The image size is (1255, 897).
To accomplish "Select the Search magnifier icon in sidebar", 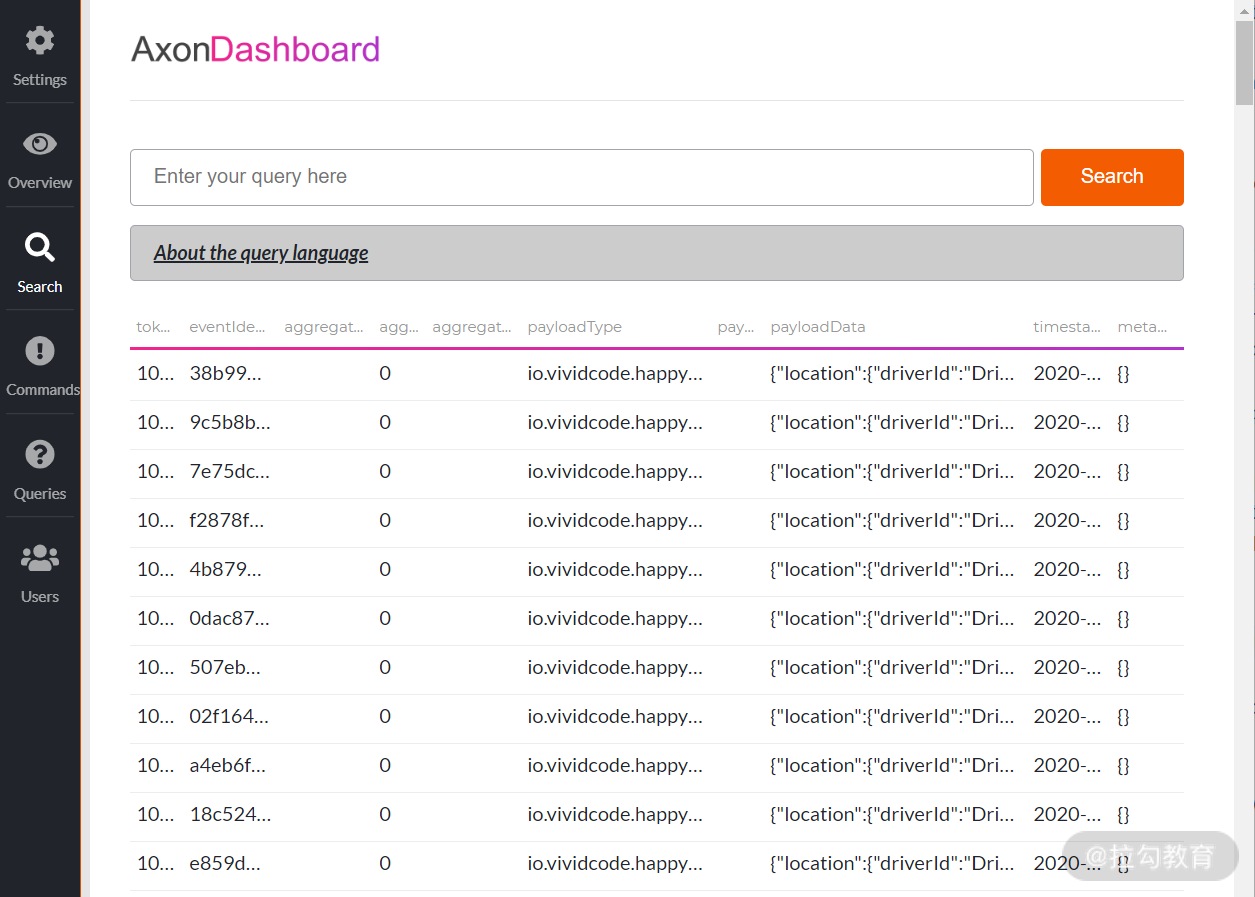I will (x=40, y=247).
